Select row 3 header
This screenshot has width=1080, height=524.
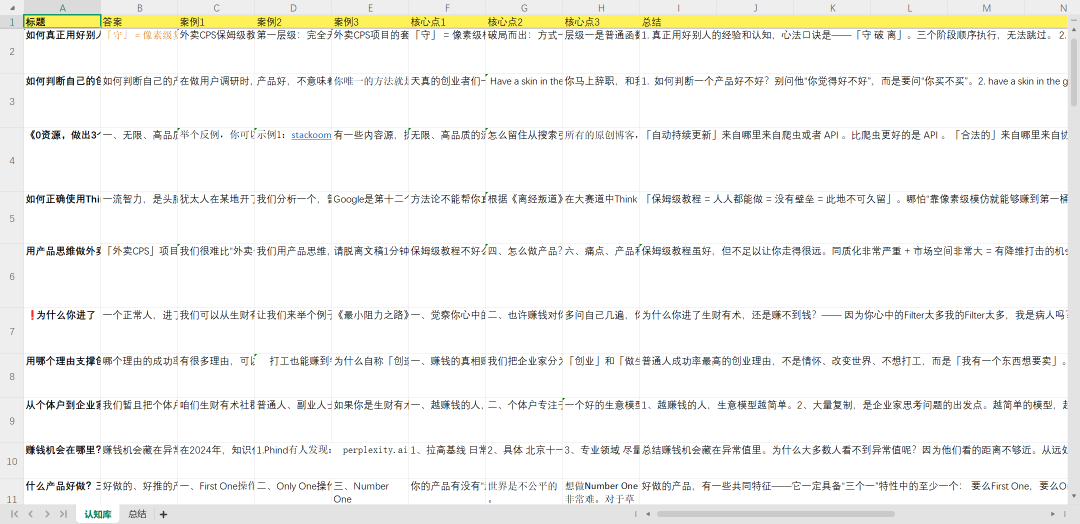pyautogui.click(x=12, y=101)
